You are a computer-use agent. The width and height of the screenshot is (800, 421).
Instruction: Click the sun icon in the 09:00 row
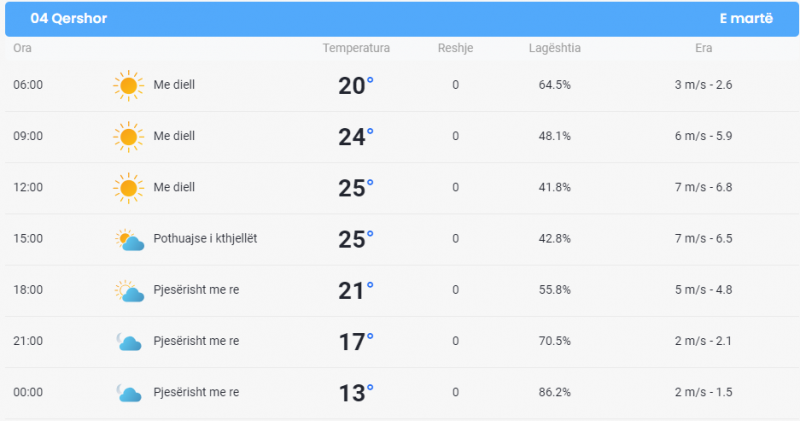pos(129,137)
